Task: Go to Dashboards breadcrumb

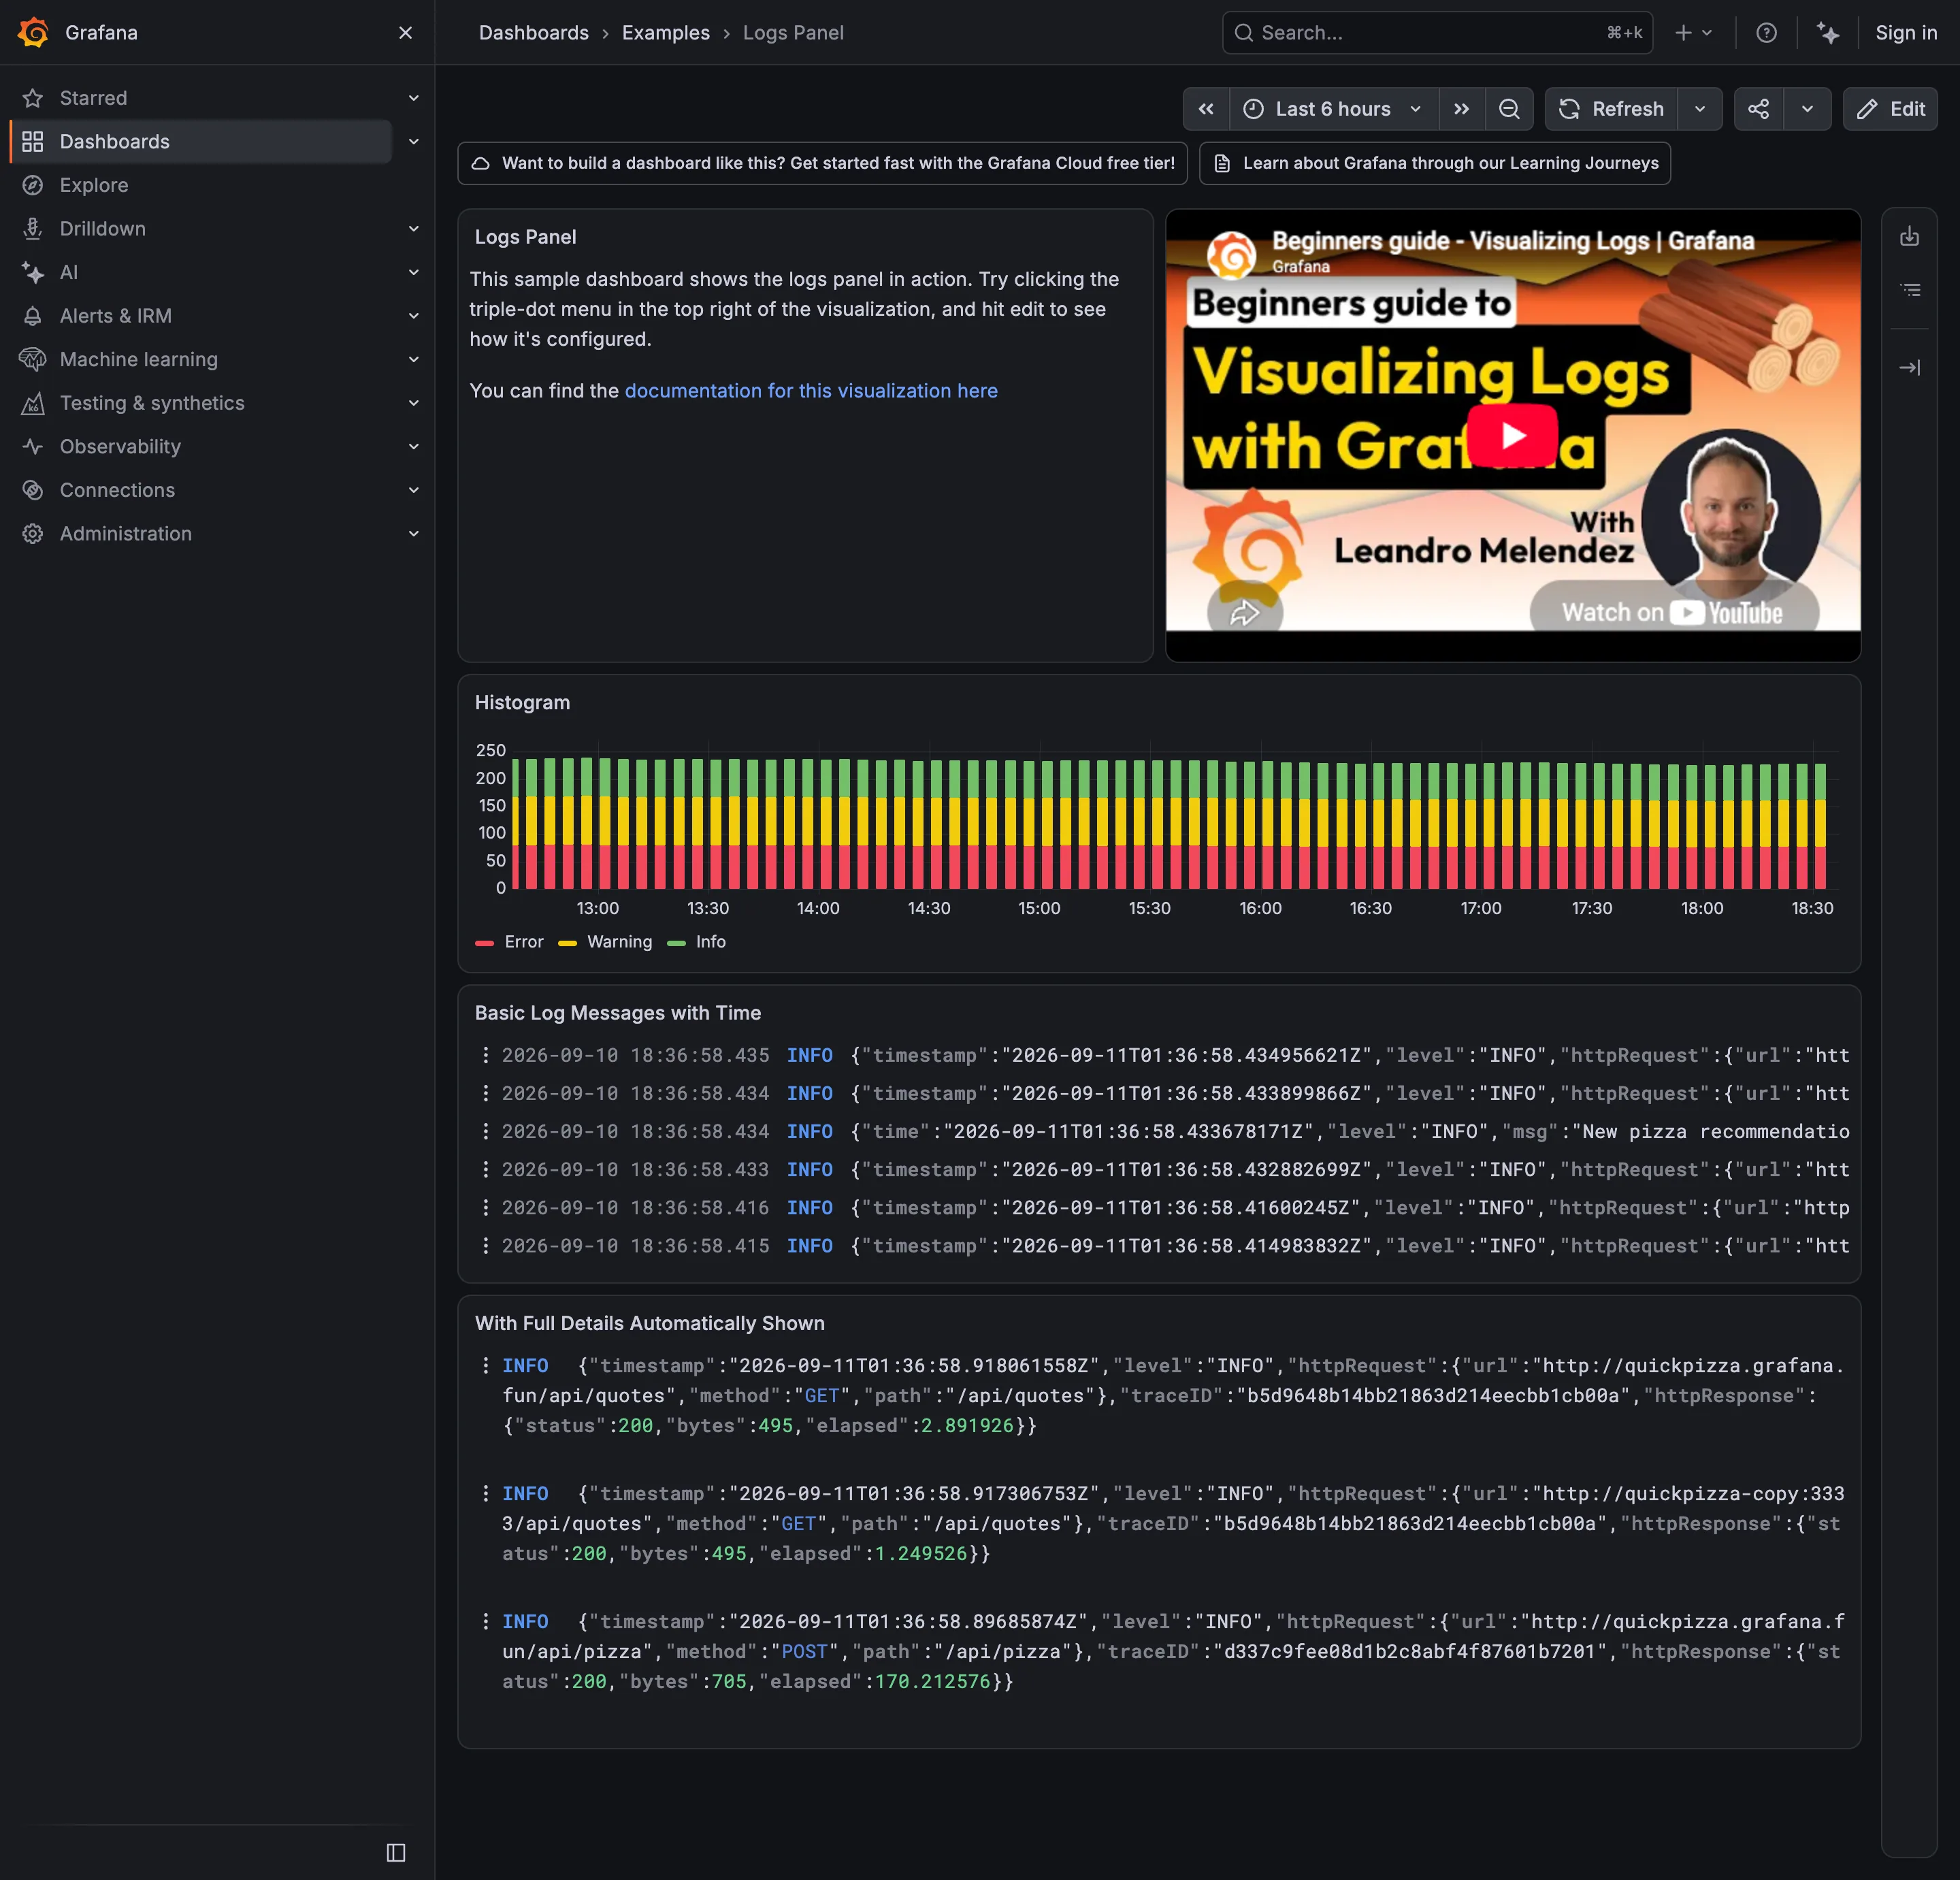Action: [533, 33]
